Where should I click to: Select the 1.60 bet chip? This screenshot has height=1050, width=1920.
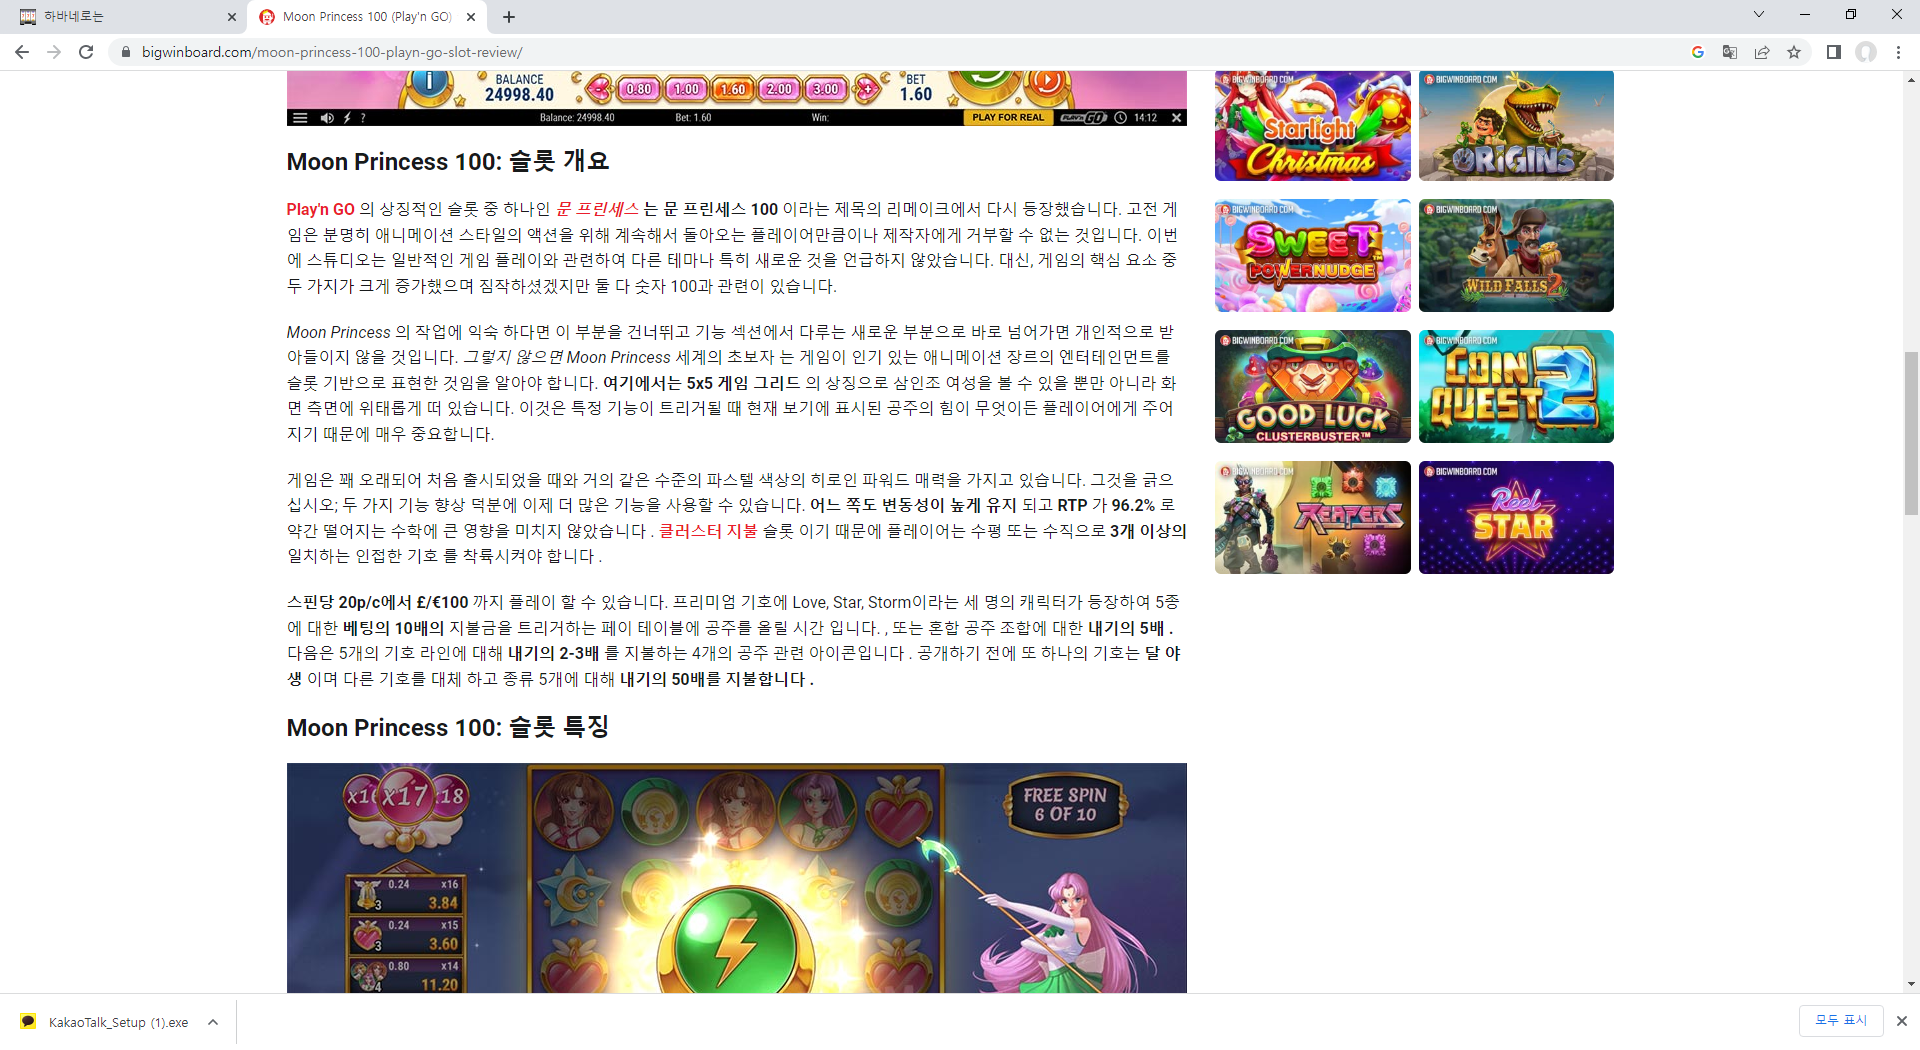[733, 89]
